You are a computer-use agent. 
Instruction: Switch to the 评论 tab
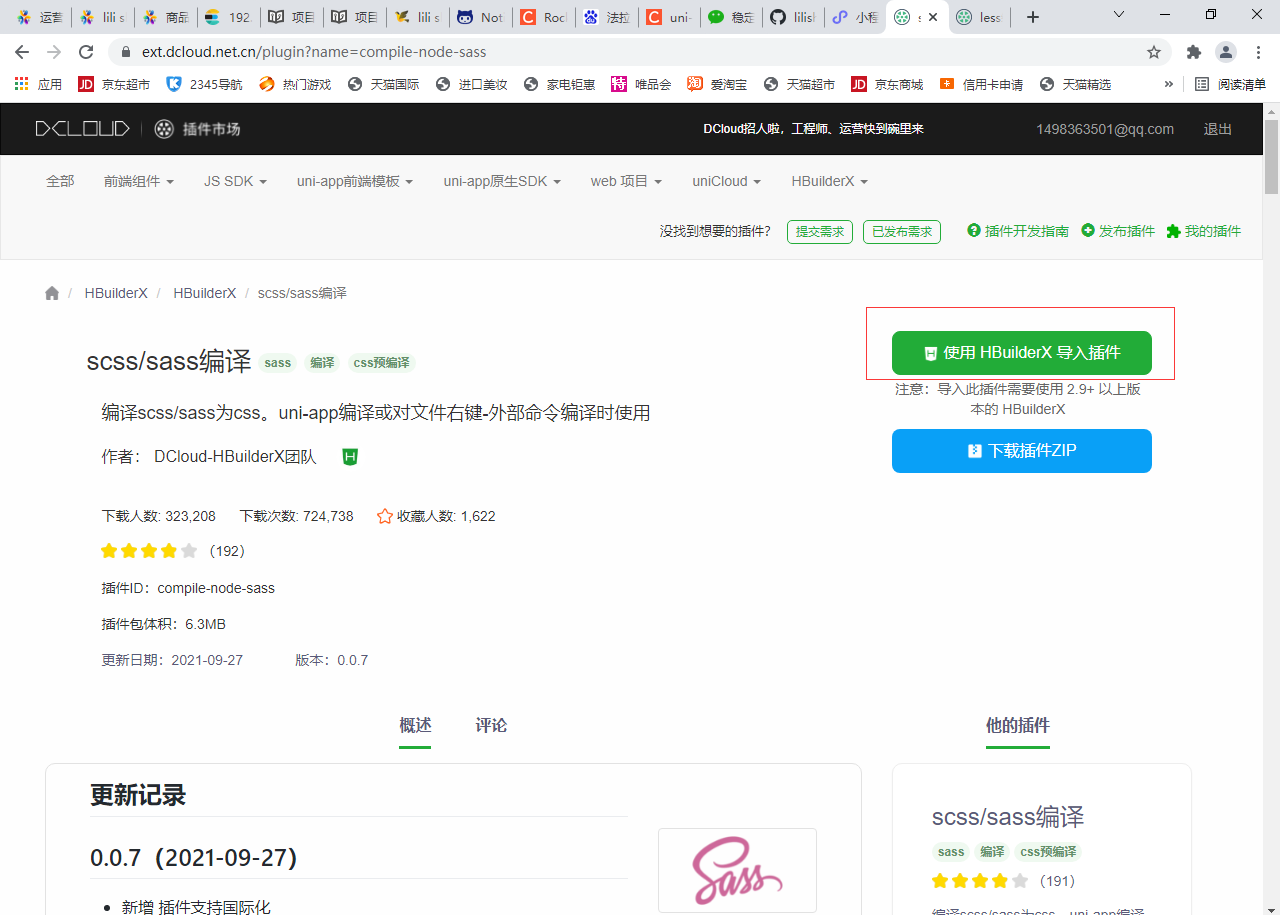tap(491, 725)
